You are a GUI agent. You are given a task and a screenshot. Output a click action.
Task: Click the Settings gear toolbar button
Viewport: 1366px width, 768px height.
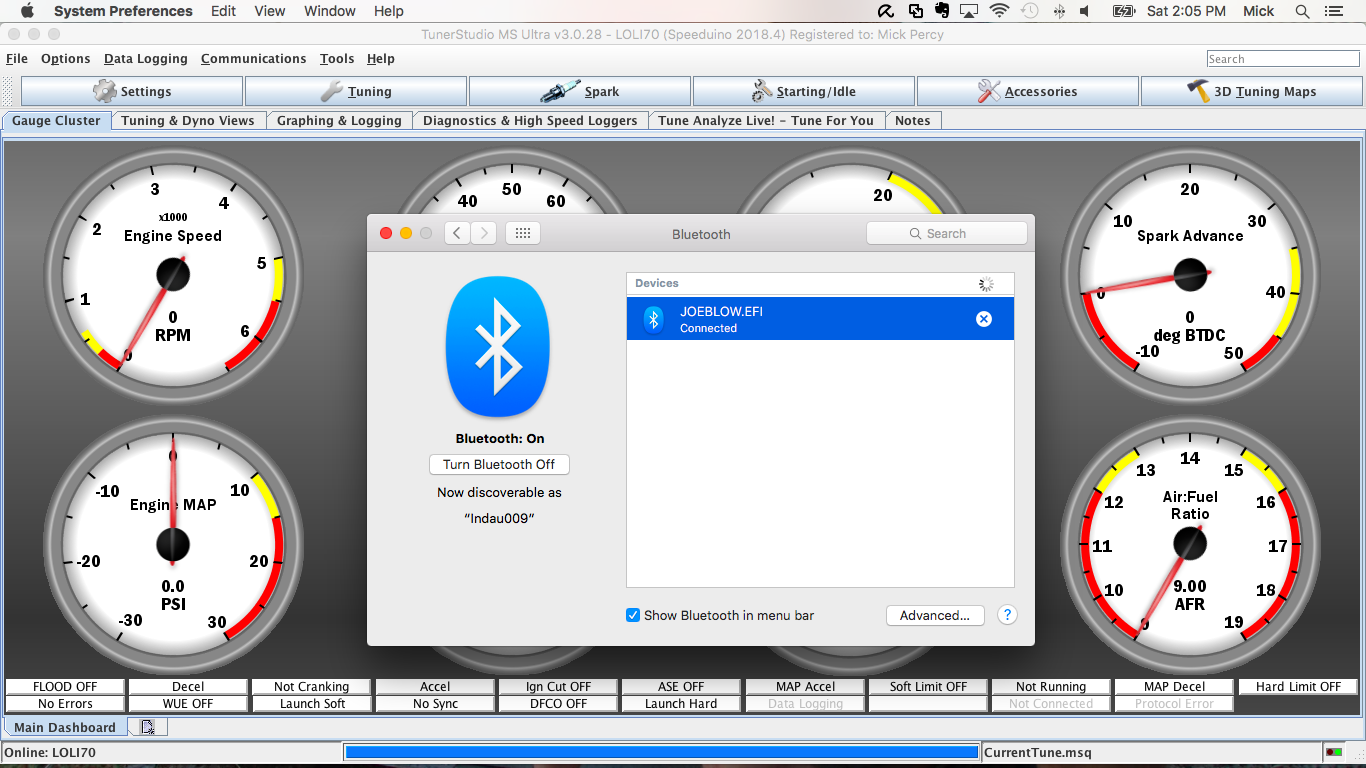(132, 92)
